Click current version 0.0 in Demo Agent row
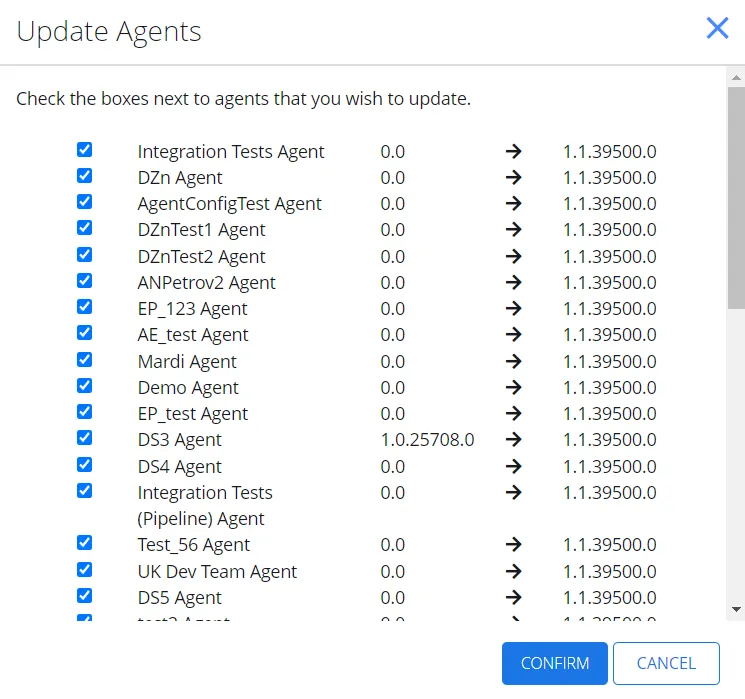 pos(392,387)
